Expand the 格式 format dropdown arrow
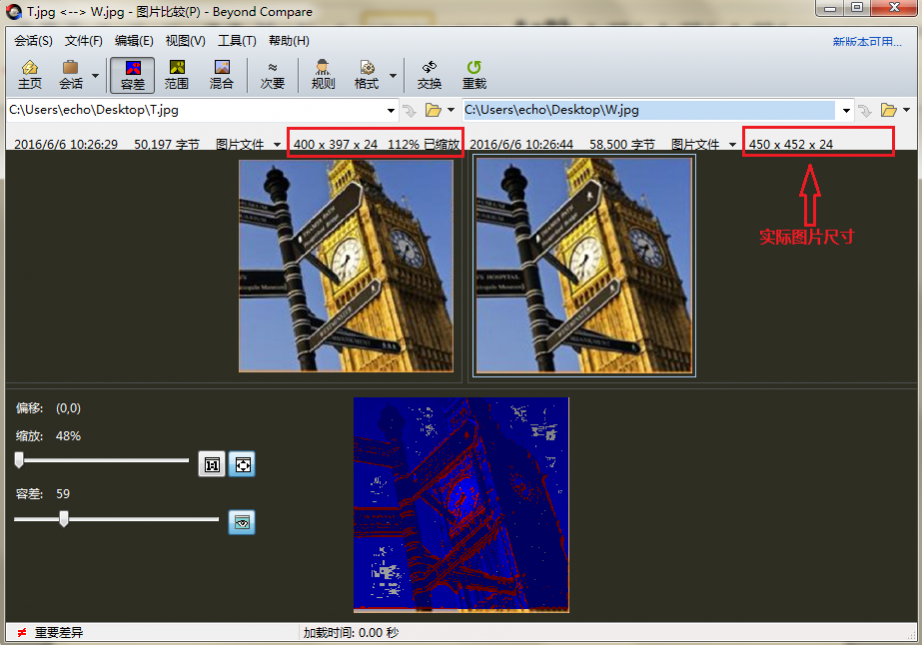Viewport: 922px width, 645px height. click(393, 76)
